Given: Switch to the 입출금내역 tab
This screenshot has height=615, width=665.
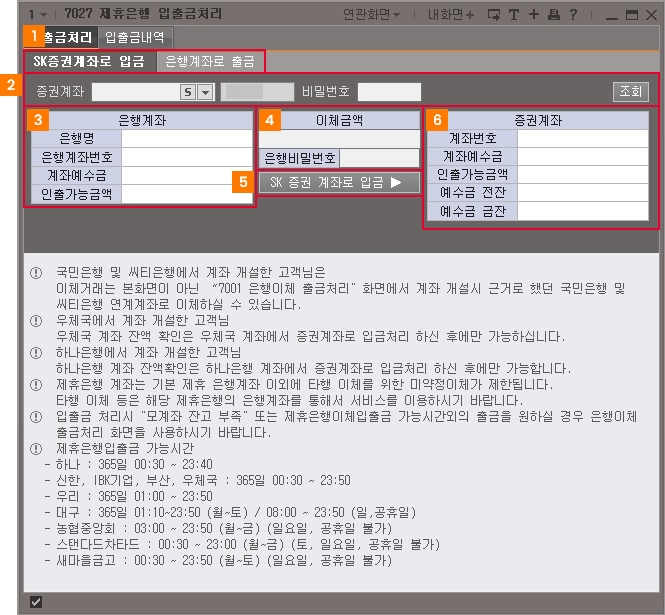Looking at the screenshot, I should click(x=135, y=37).
